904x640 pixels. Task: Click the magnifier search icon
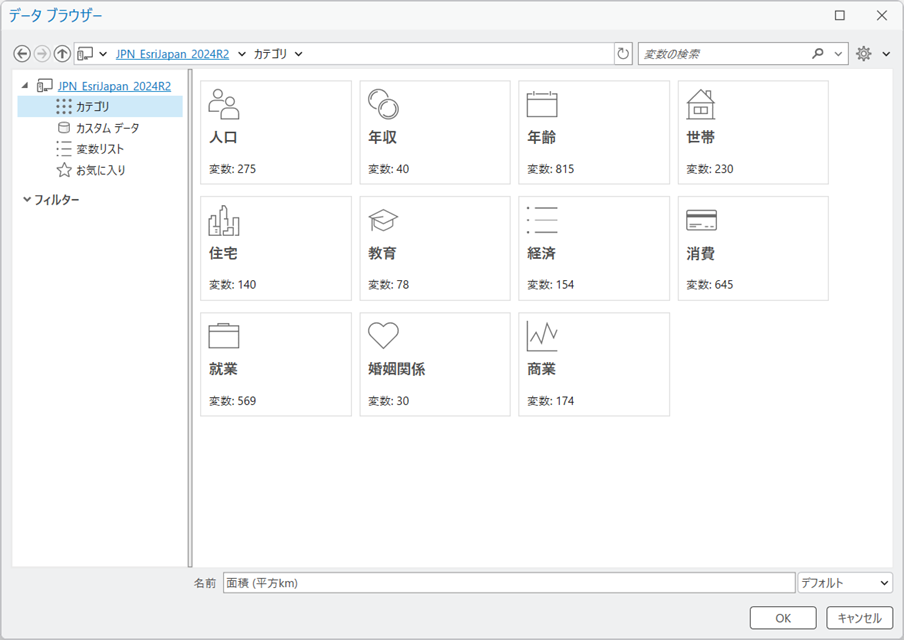point(818,54)
